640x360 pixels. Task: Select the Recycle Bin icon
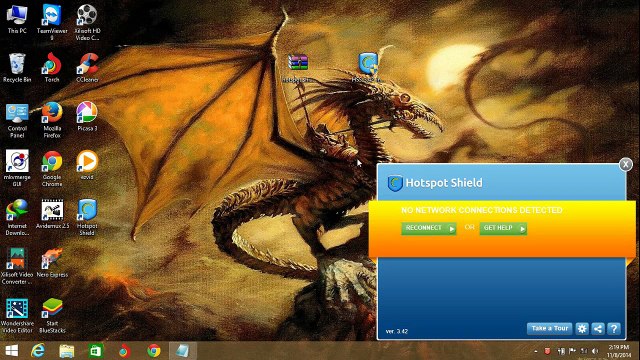[x=17, y=68]
